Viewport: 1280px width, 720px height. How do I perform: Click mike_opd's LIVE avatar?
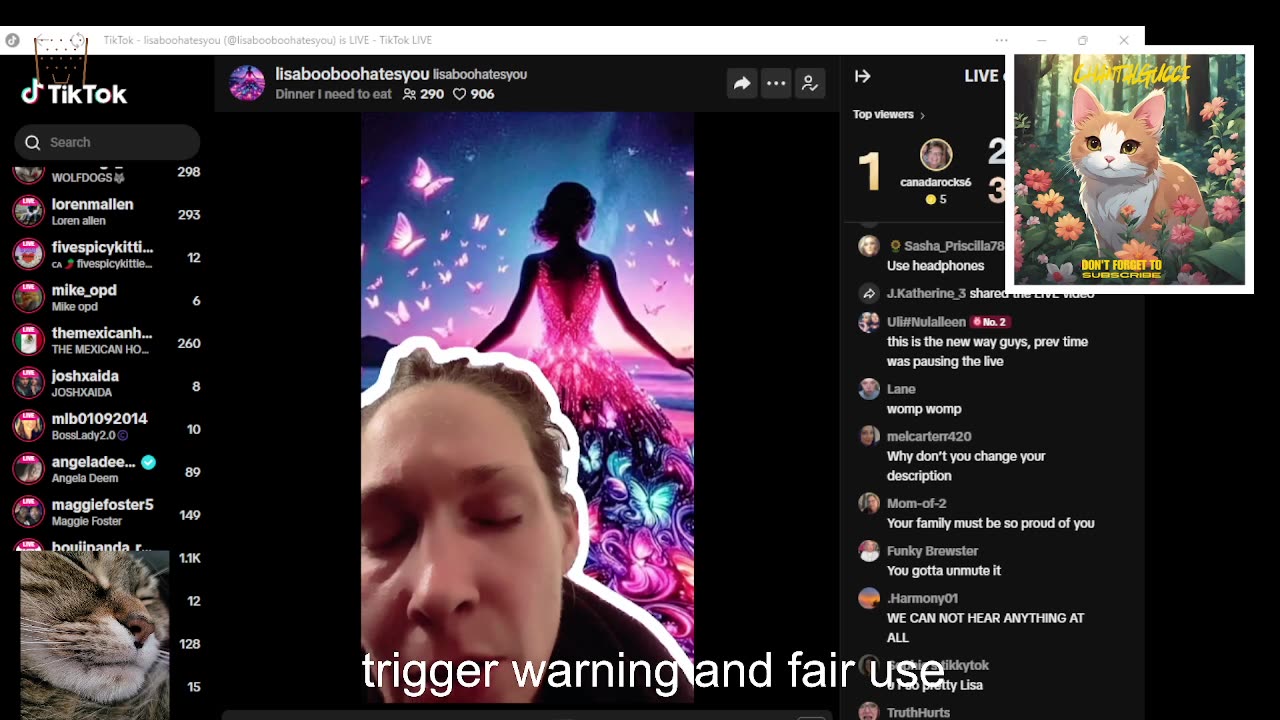(29, 297)
